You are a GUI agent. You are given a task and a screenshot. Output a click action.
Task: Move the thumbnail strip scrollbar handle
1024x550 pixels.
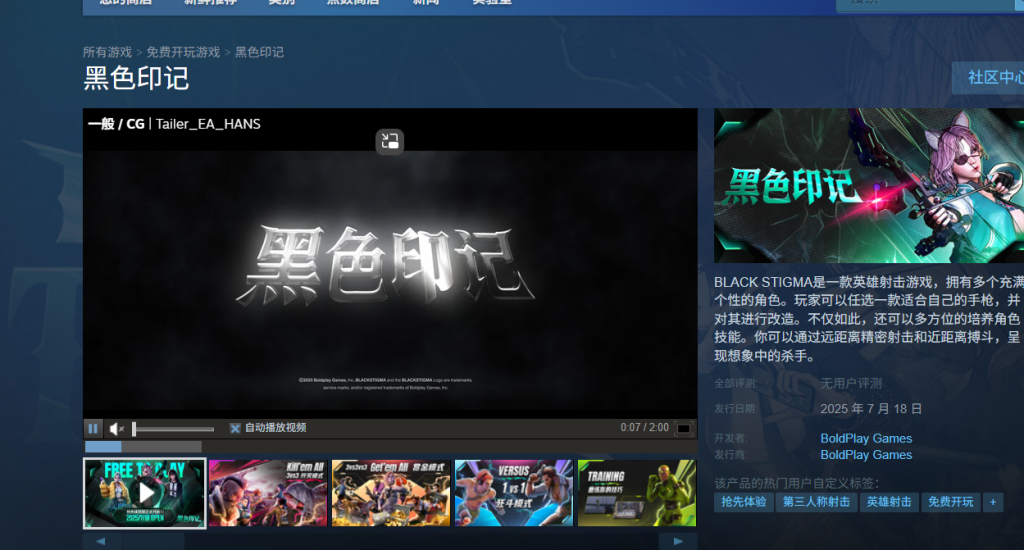click(153, 542)
